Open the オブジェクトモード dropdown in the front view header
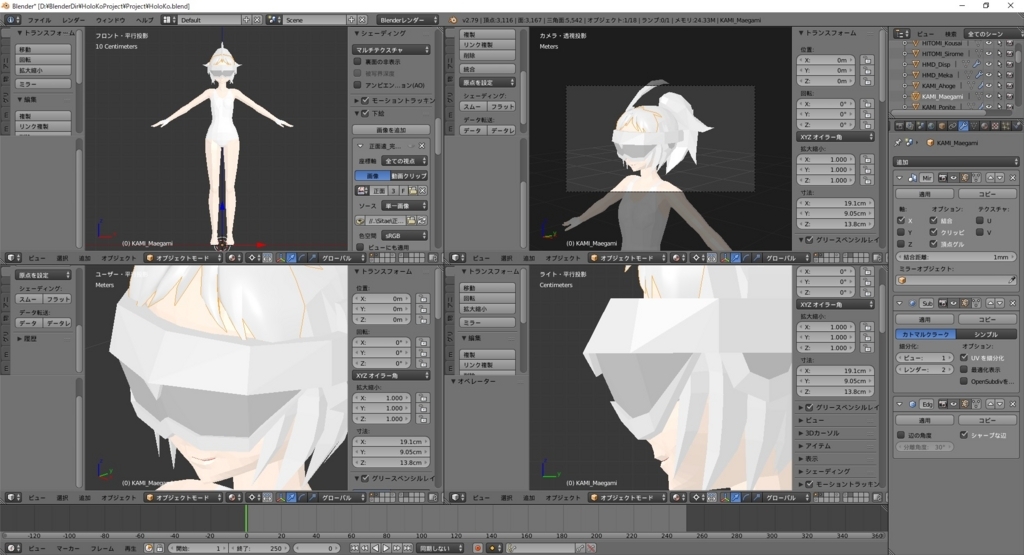Viewport: 1024px width, 555px height. tap(184, 258)
